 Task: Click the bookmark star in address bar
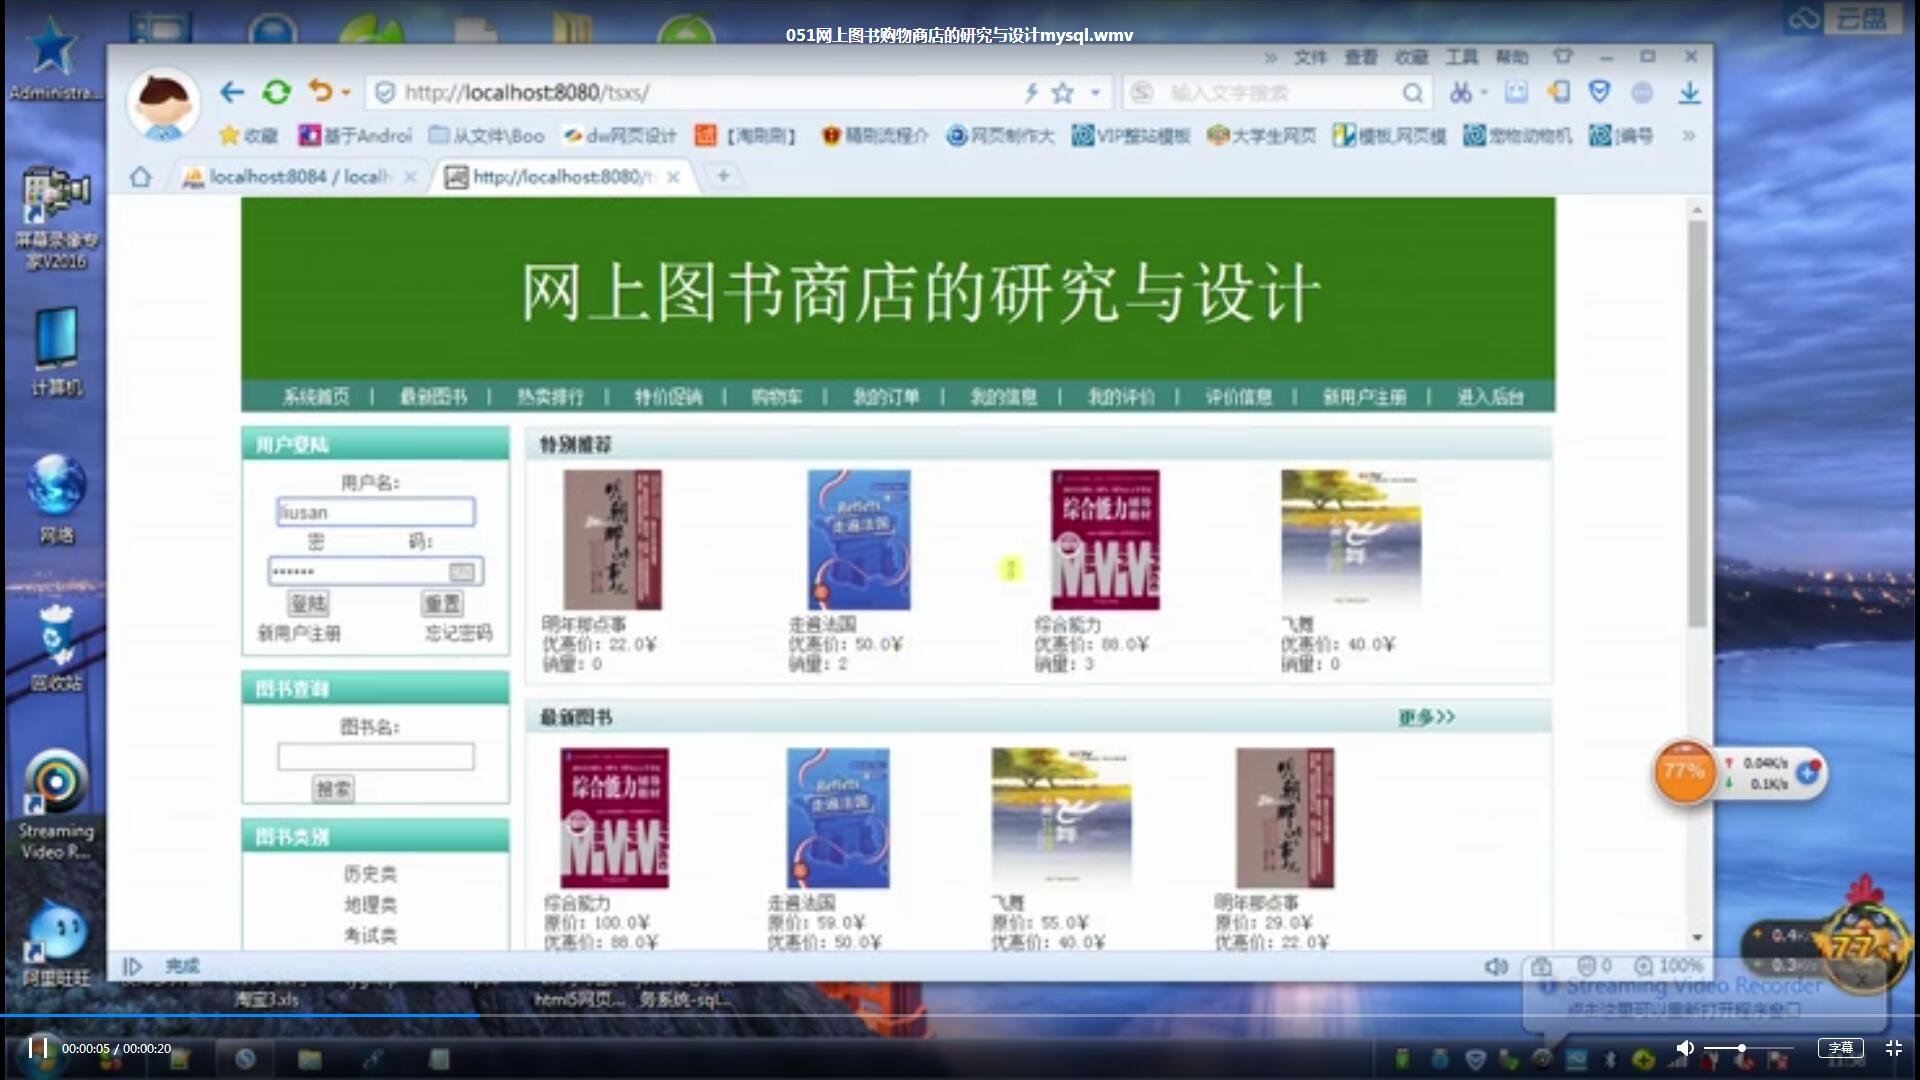coord(1063,93)
